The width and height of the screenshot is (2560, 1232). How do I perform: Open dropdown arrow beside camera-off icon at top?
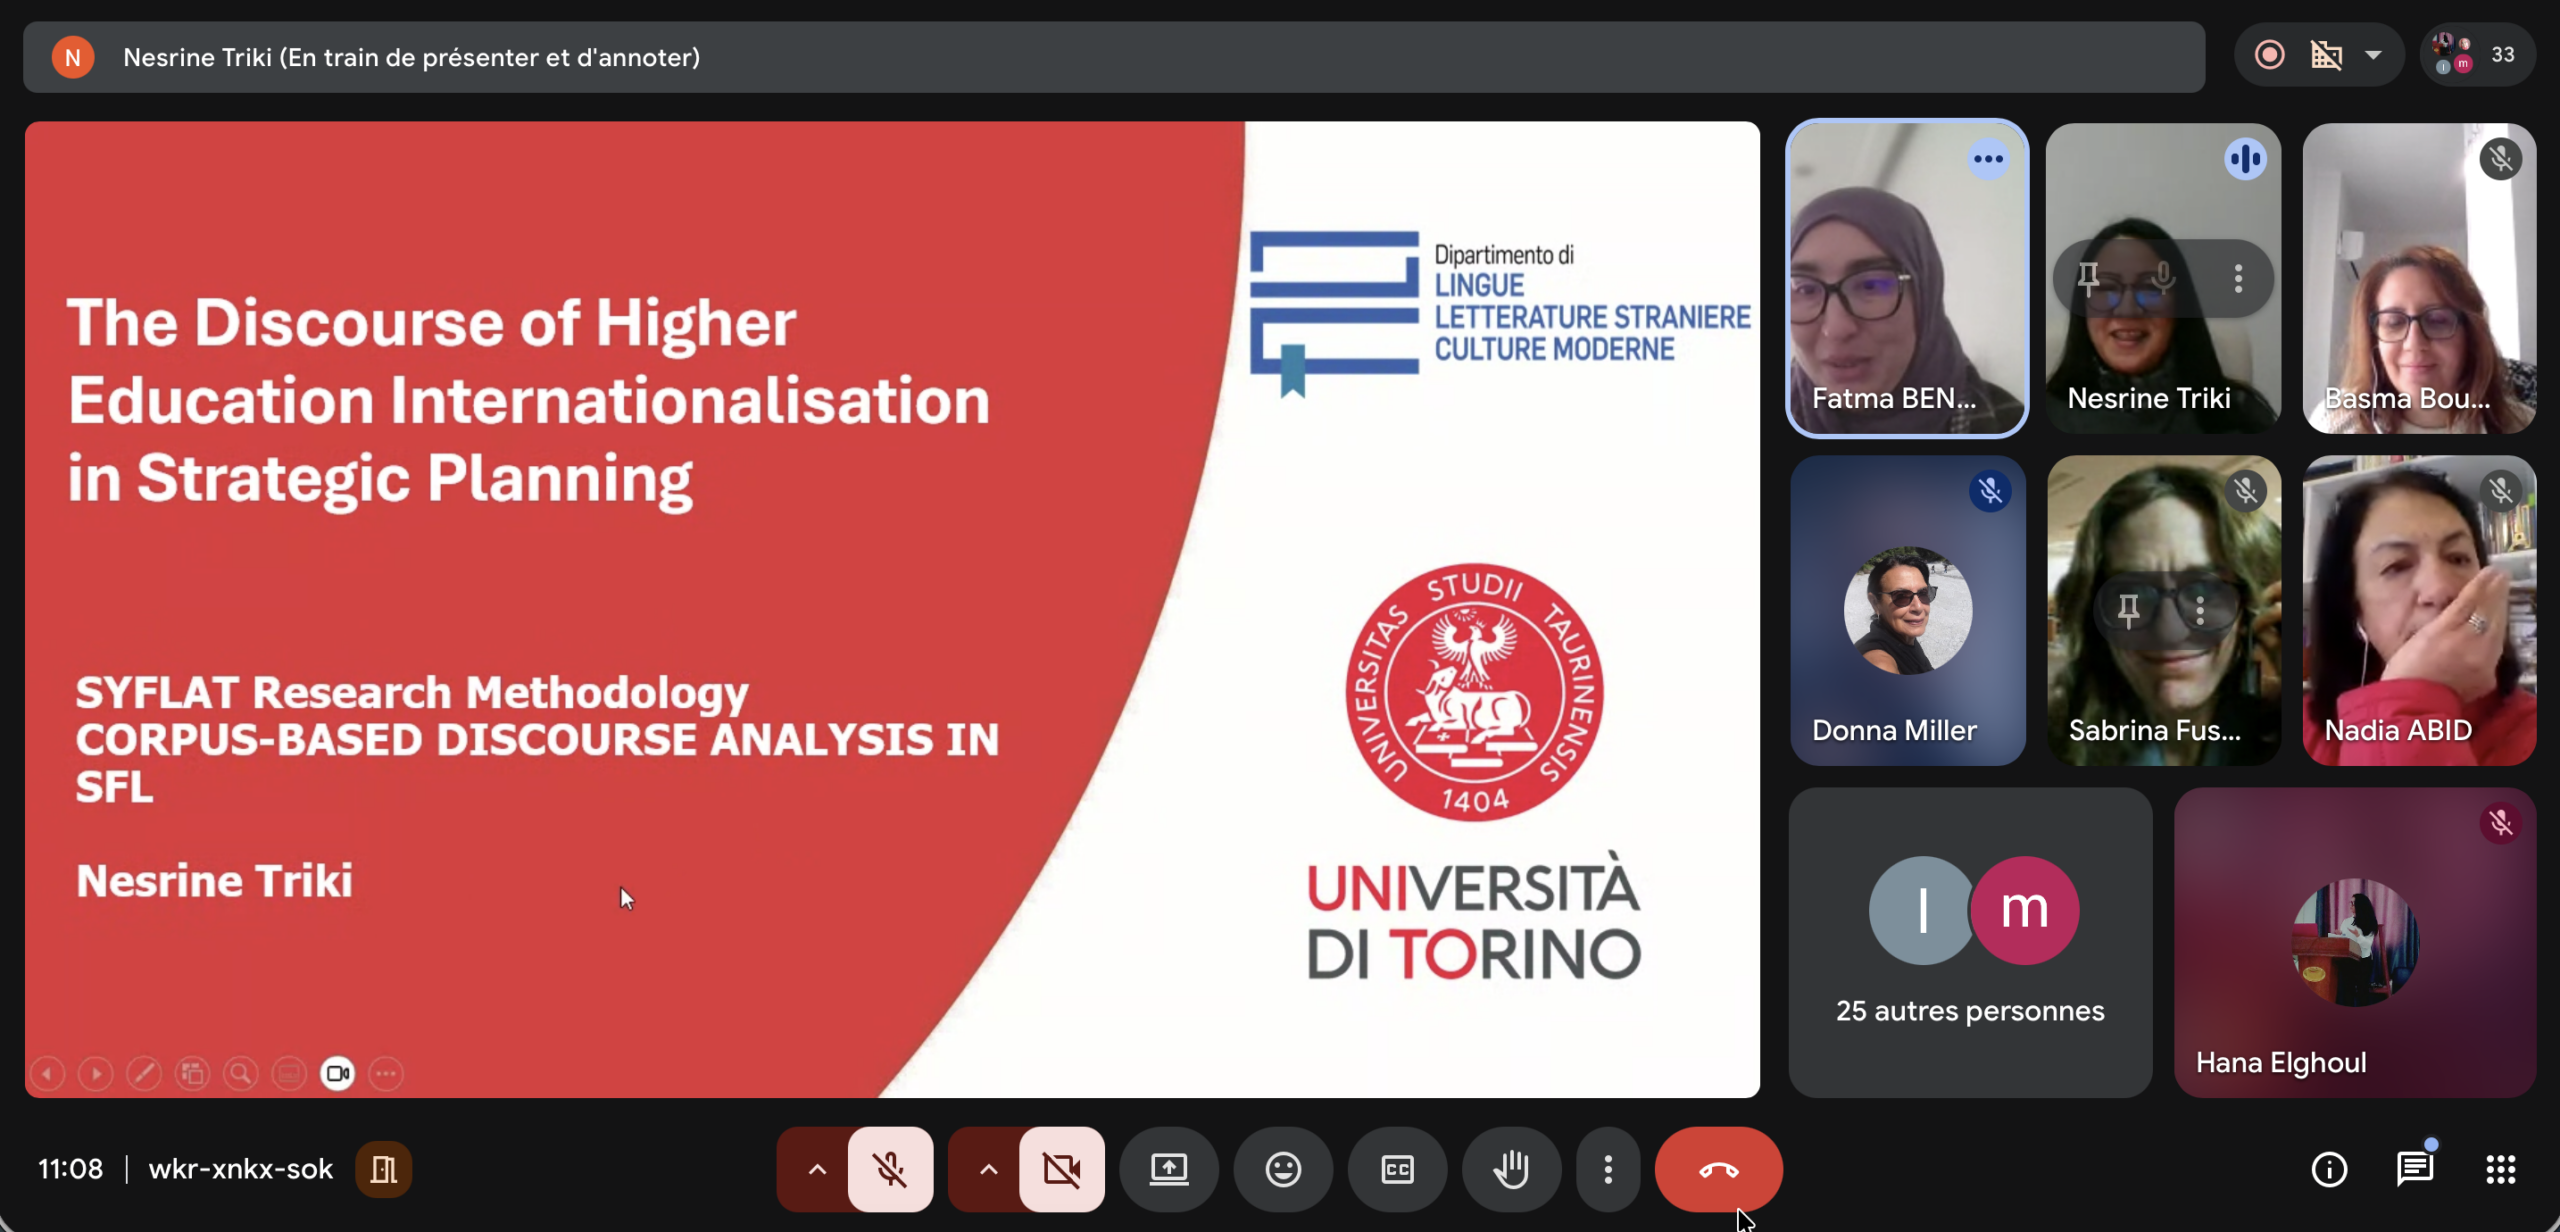point(2373,55)
